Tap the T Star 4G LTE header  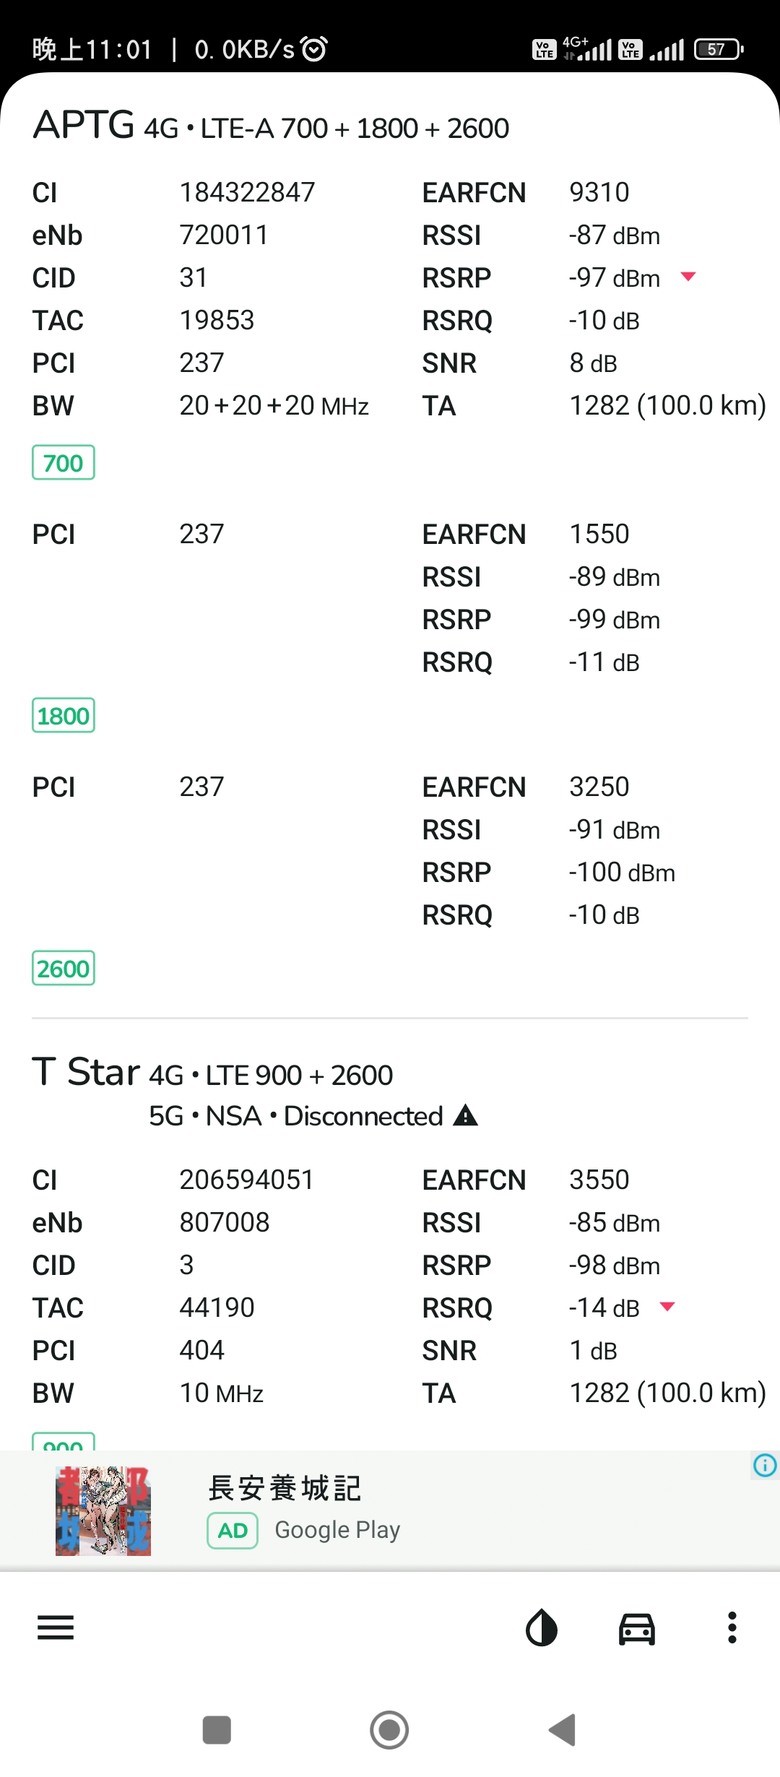pyautogui.click(x=213, y=1073)
